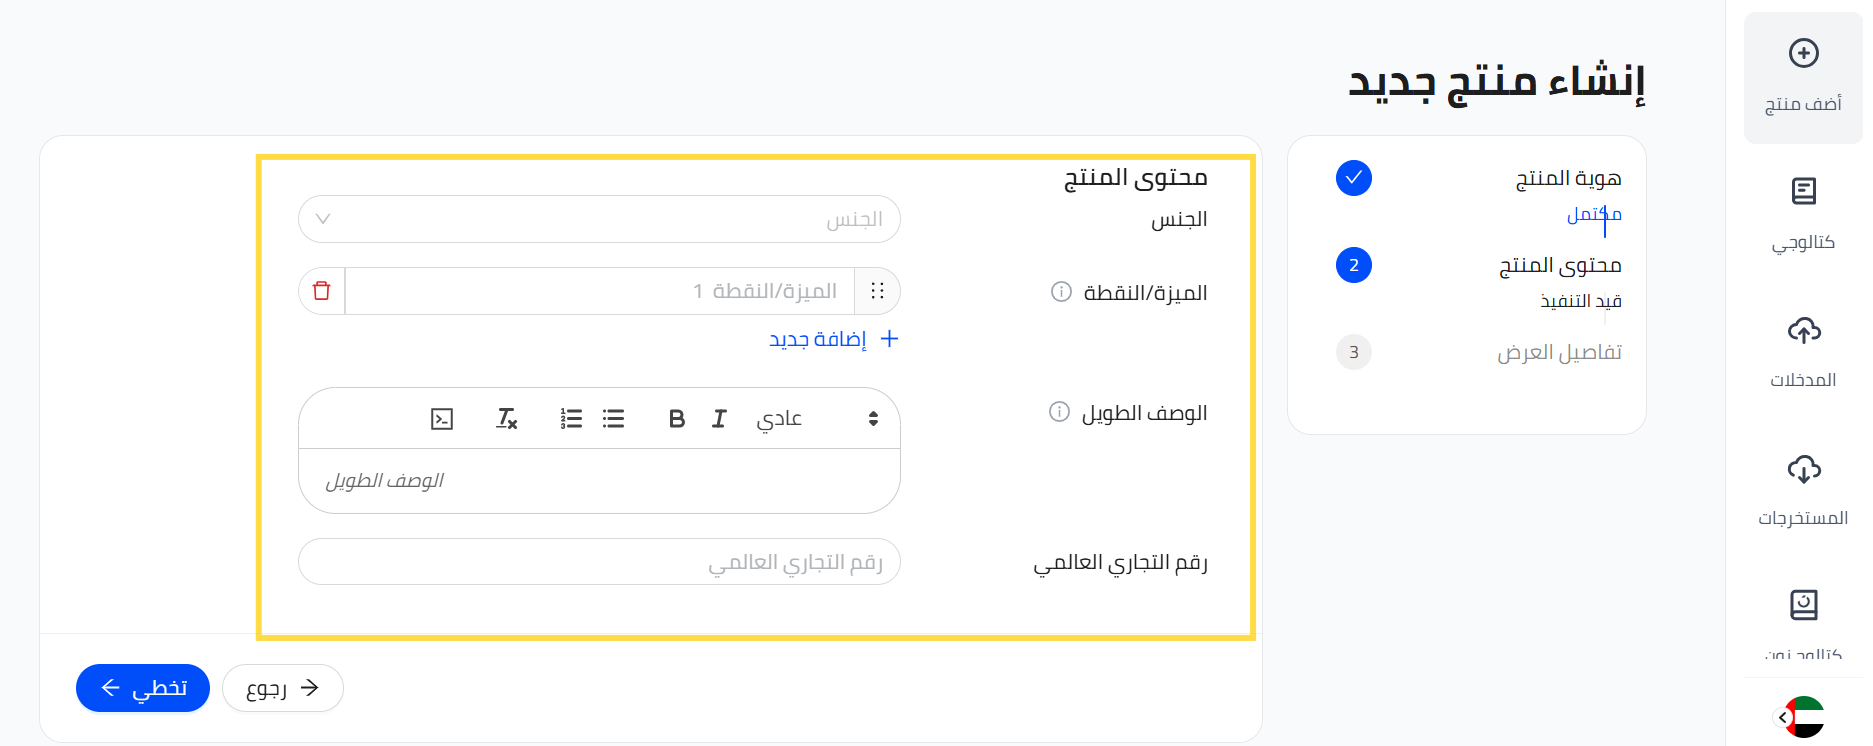Insert a numbered list
Screen dimensions: 1873x746
click(571, 419)
